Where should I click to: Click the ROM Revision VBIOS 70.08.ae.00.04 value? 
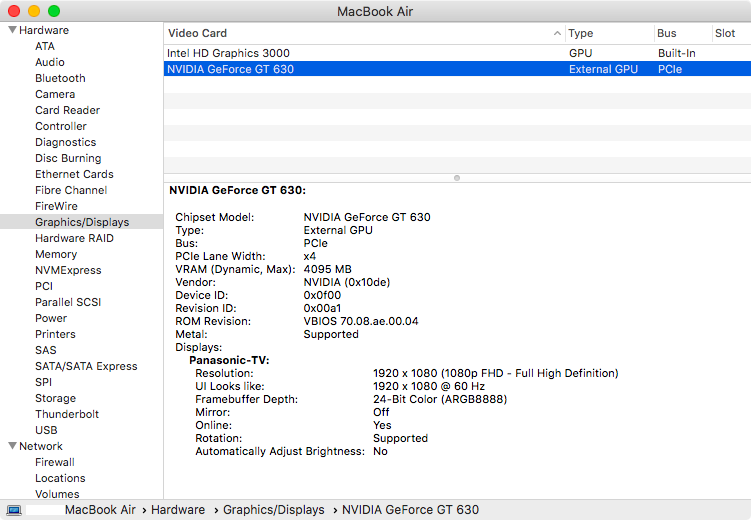(x=361, y=321)
